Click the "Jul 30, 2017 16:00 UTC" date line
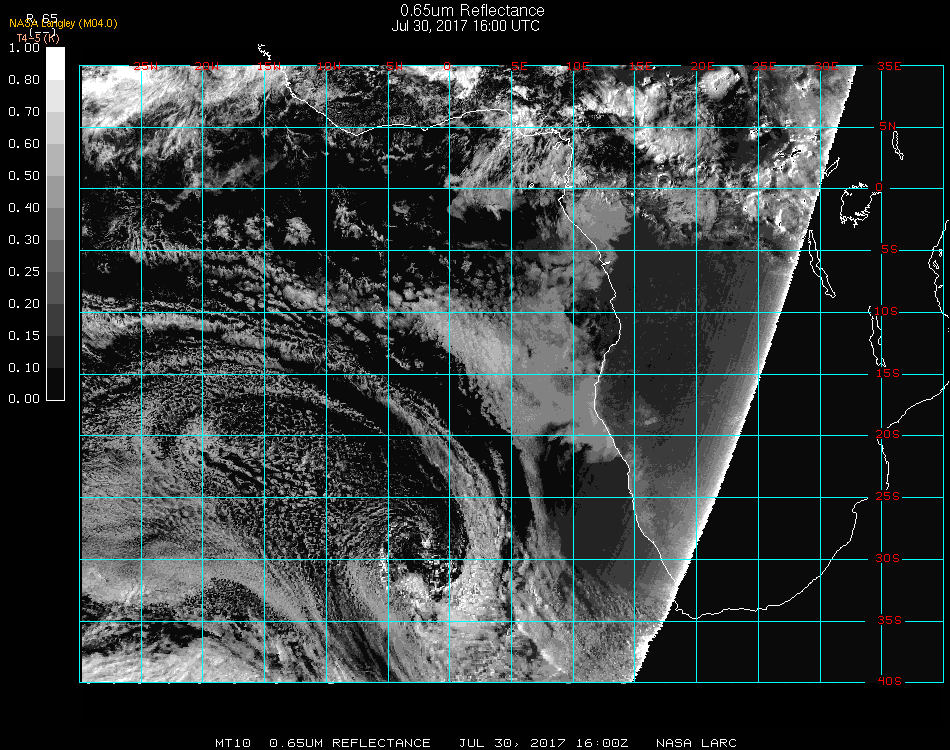Screen dimensions: 950x750 (x=465, y=26)
